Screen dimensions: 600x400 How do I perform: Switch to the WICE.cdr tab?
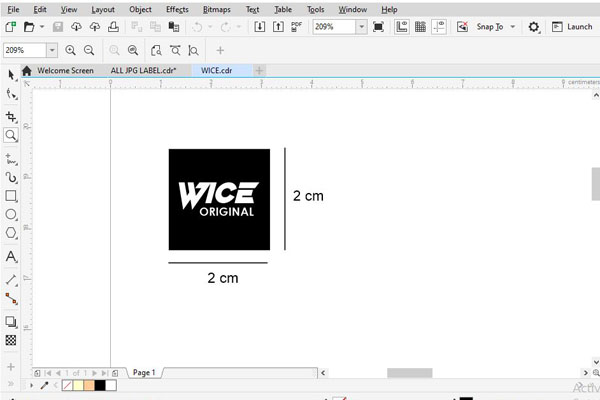click(x=217, y=71)
